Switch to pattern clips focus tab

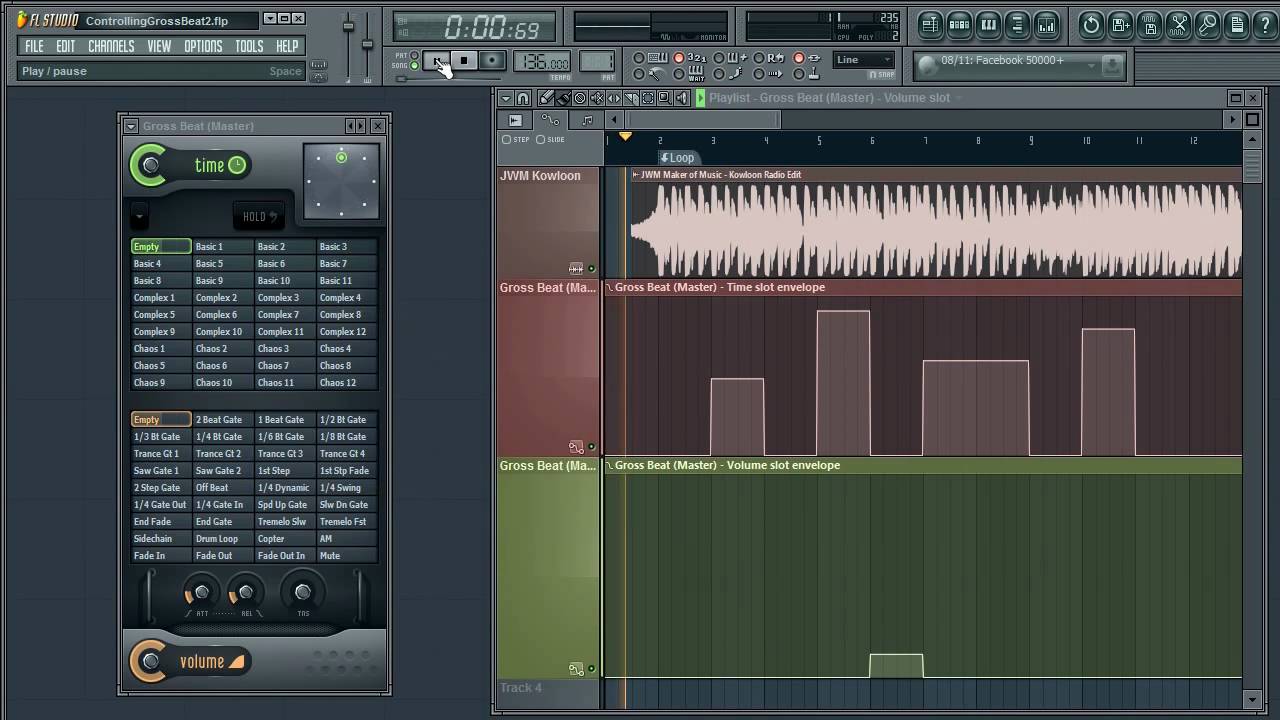click(x=587, y=120)
